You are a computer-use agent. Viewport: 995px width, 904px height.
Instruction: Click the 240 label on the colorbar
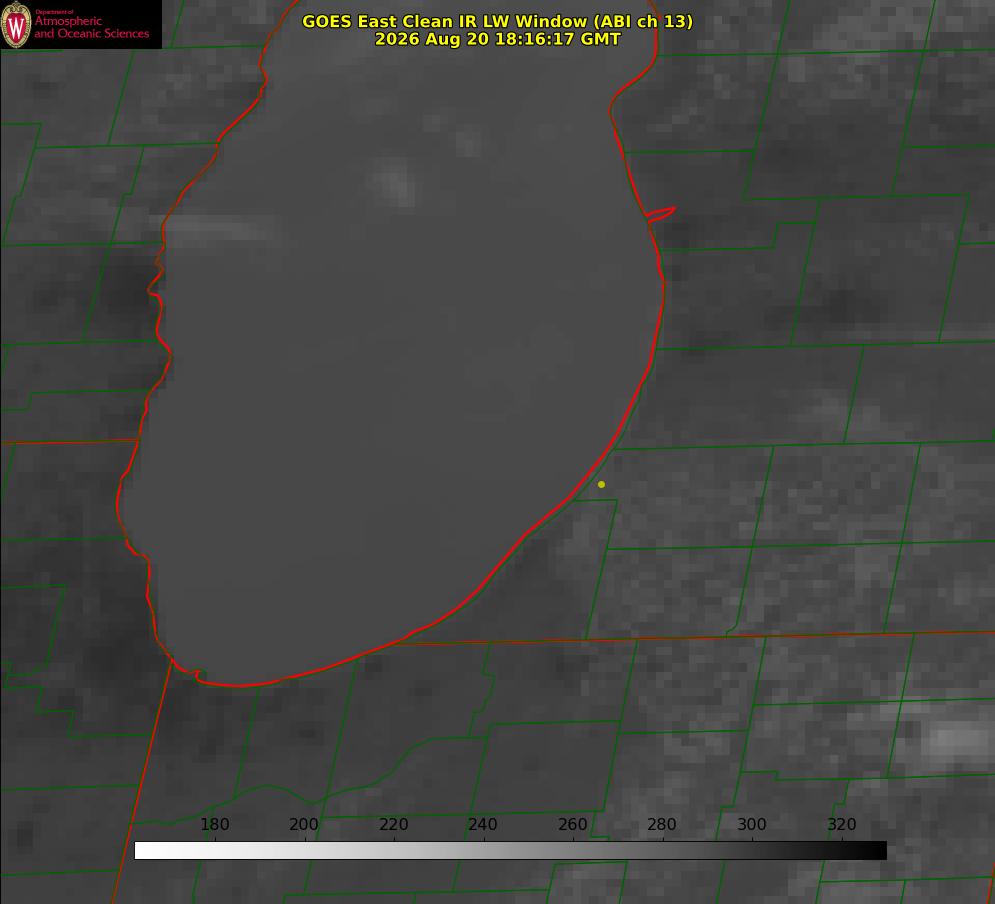click(483, 824)
